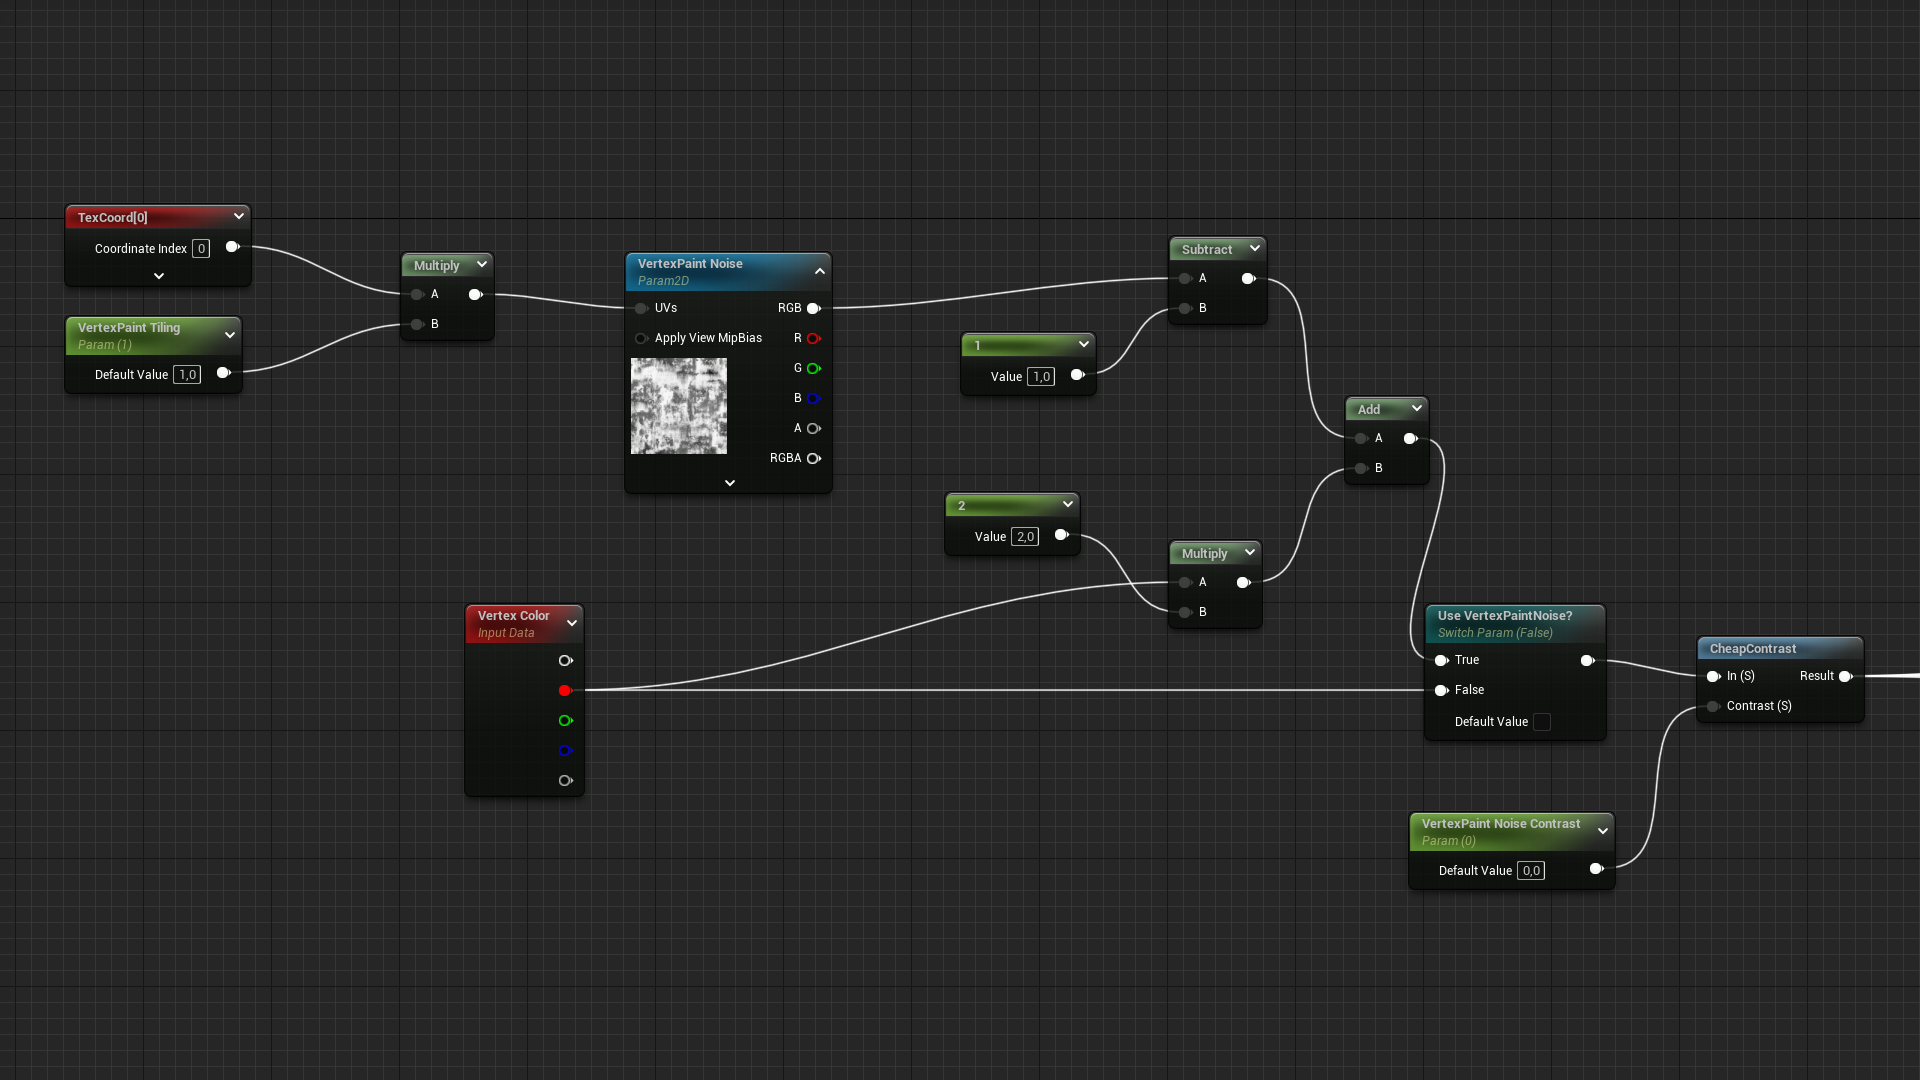Click the green G output pin on VertexPaint Noise
1920x1080 pixels.
[813, 369]
